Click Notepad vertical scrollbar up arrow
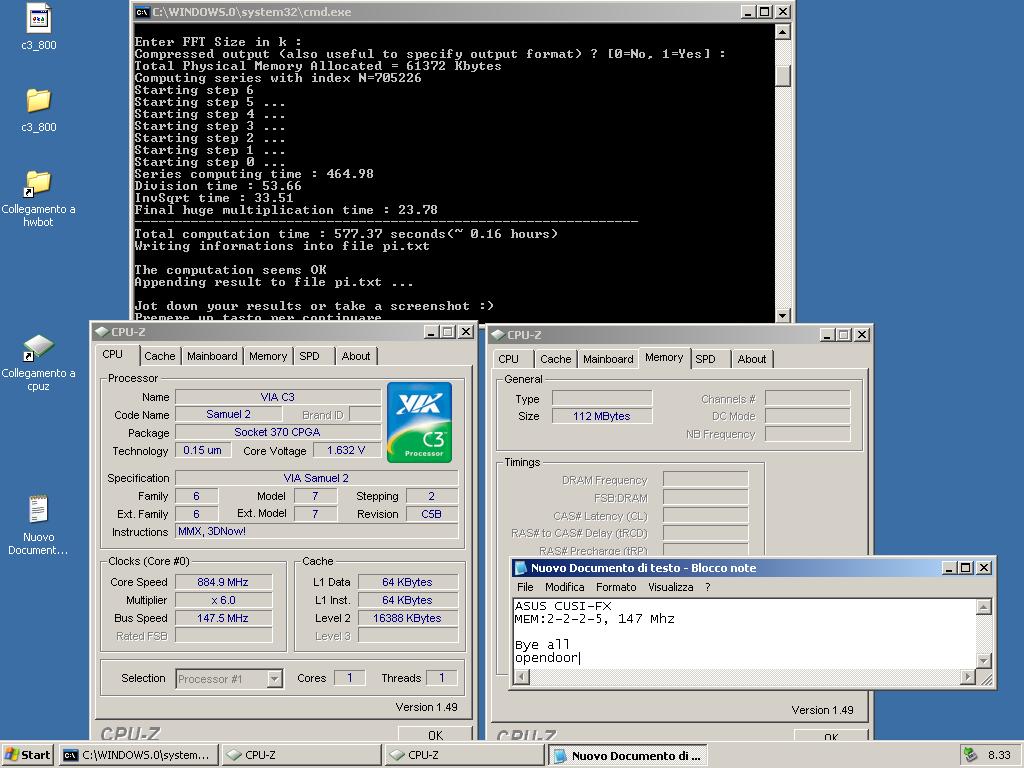This screenshot has height=768, width=1024. pos(984,607)
